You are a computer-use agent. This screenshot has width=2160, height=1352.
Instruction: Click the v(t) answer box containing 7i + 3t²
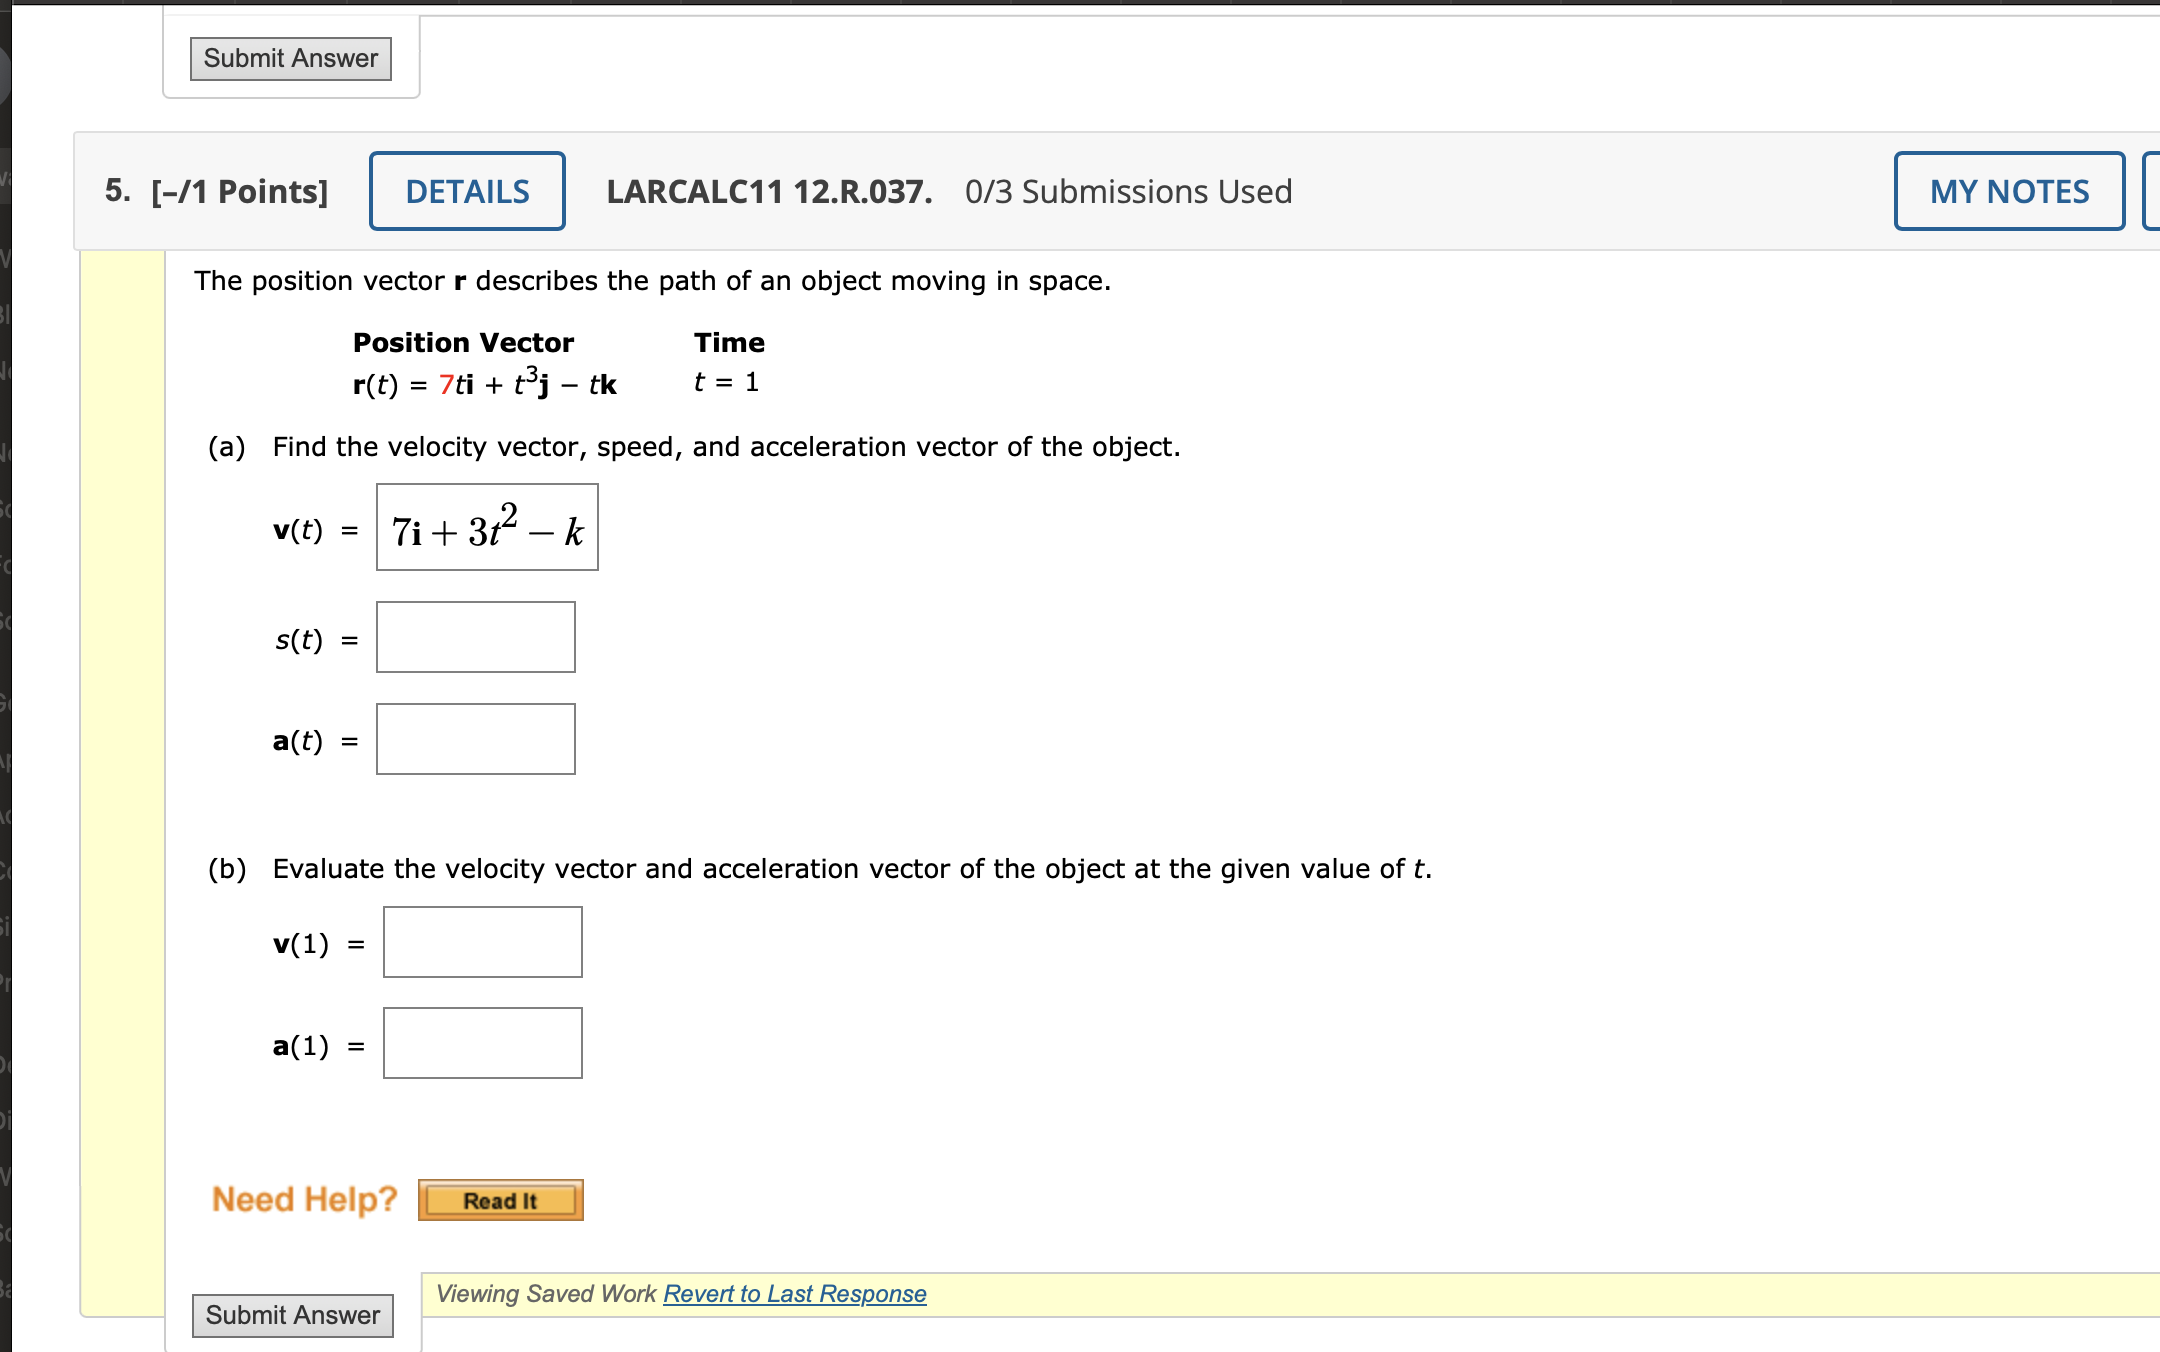click(x=487, y=528)
